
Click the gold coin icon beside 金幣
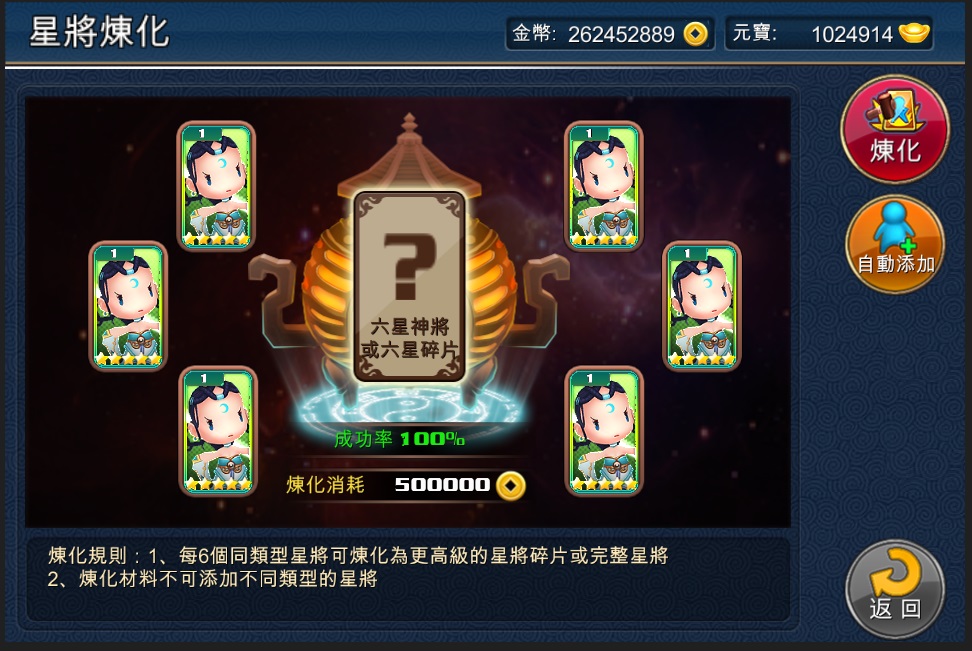(x=696, y=33)
